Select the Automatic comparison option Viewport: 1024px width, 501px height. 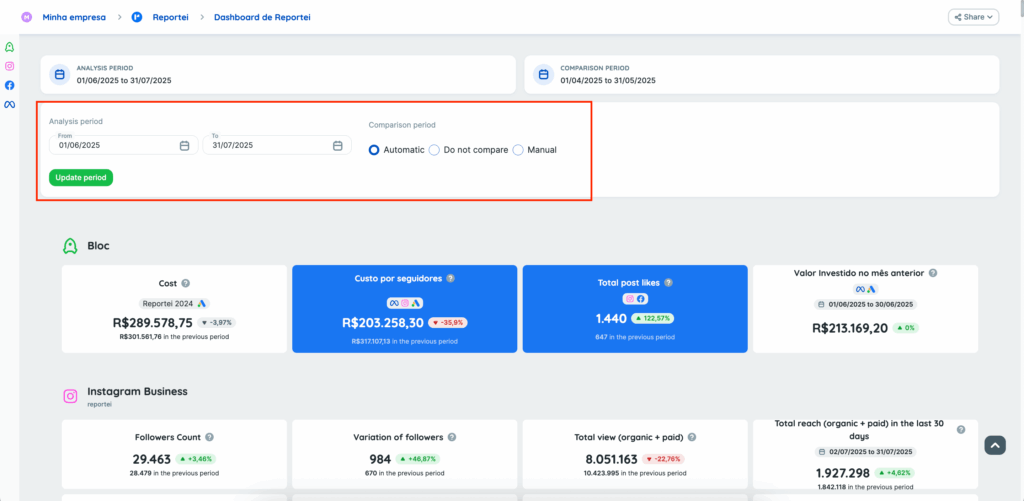(374, 150)
